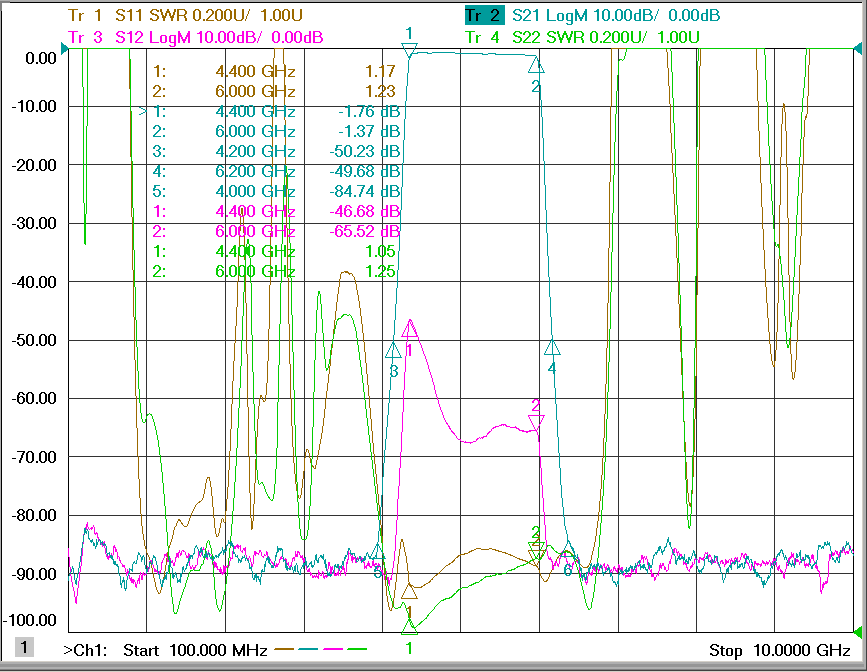Click the green reference arrow at bottom right
867x672 pixels.
pos(858,632)
